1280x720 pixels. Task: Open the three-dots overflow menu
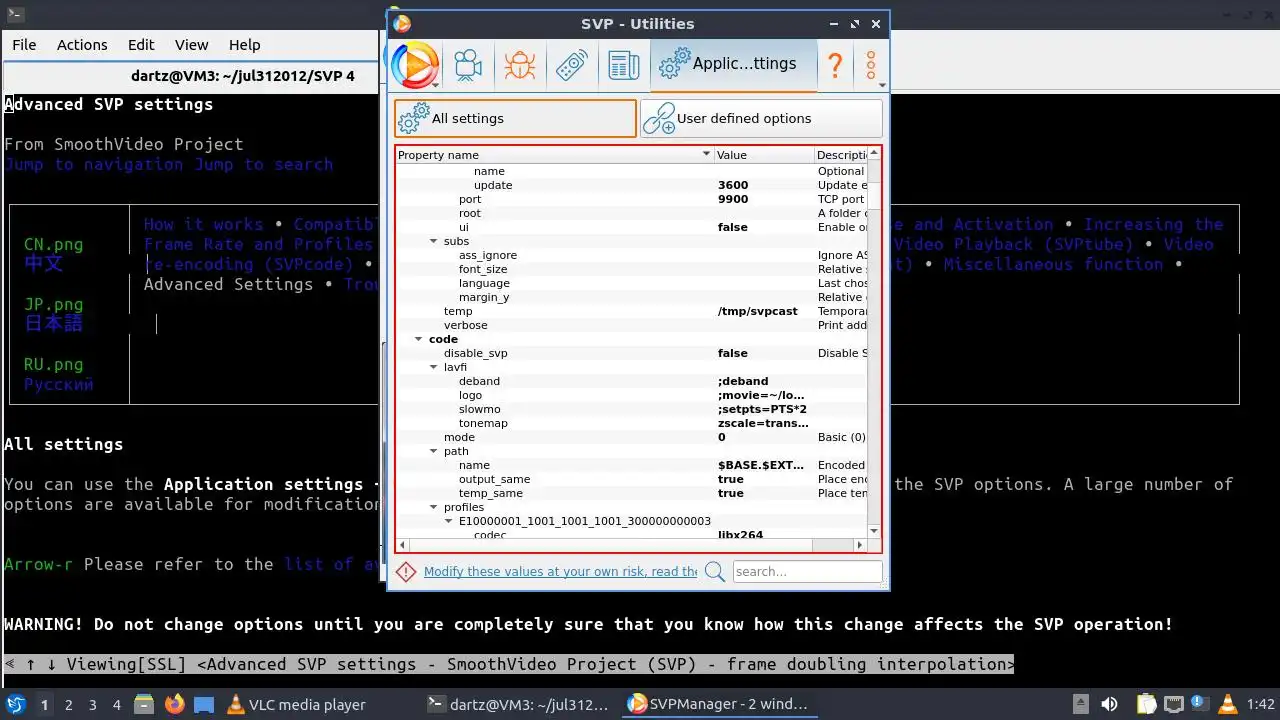pyautogui.click(x=872, y=66)
